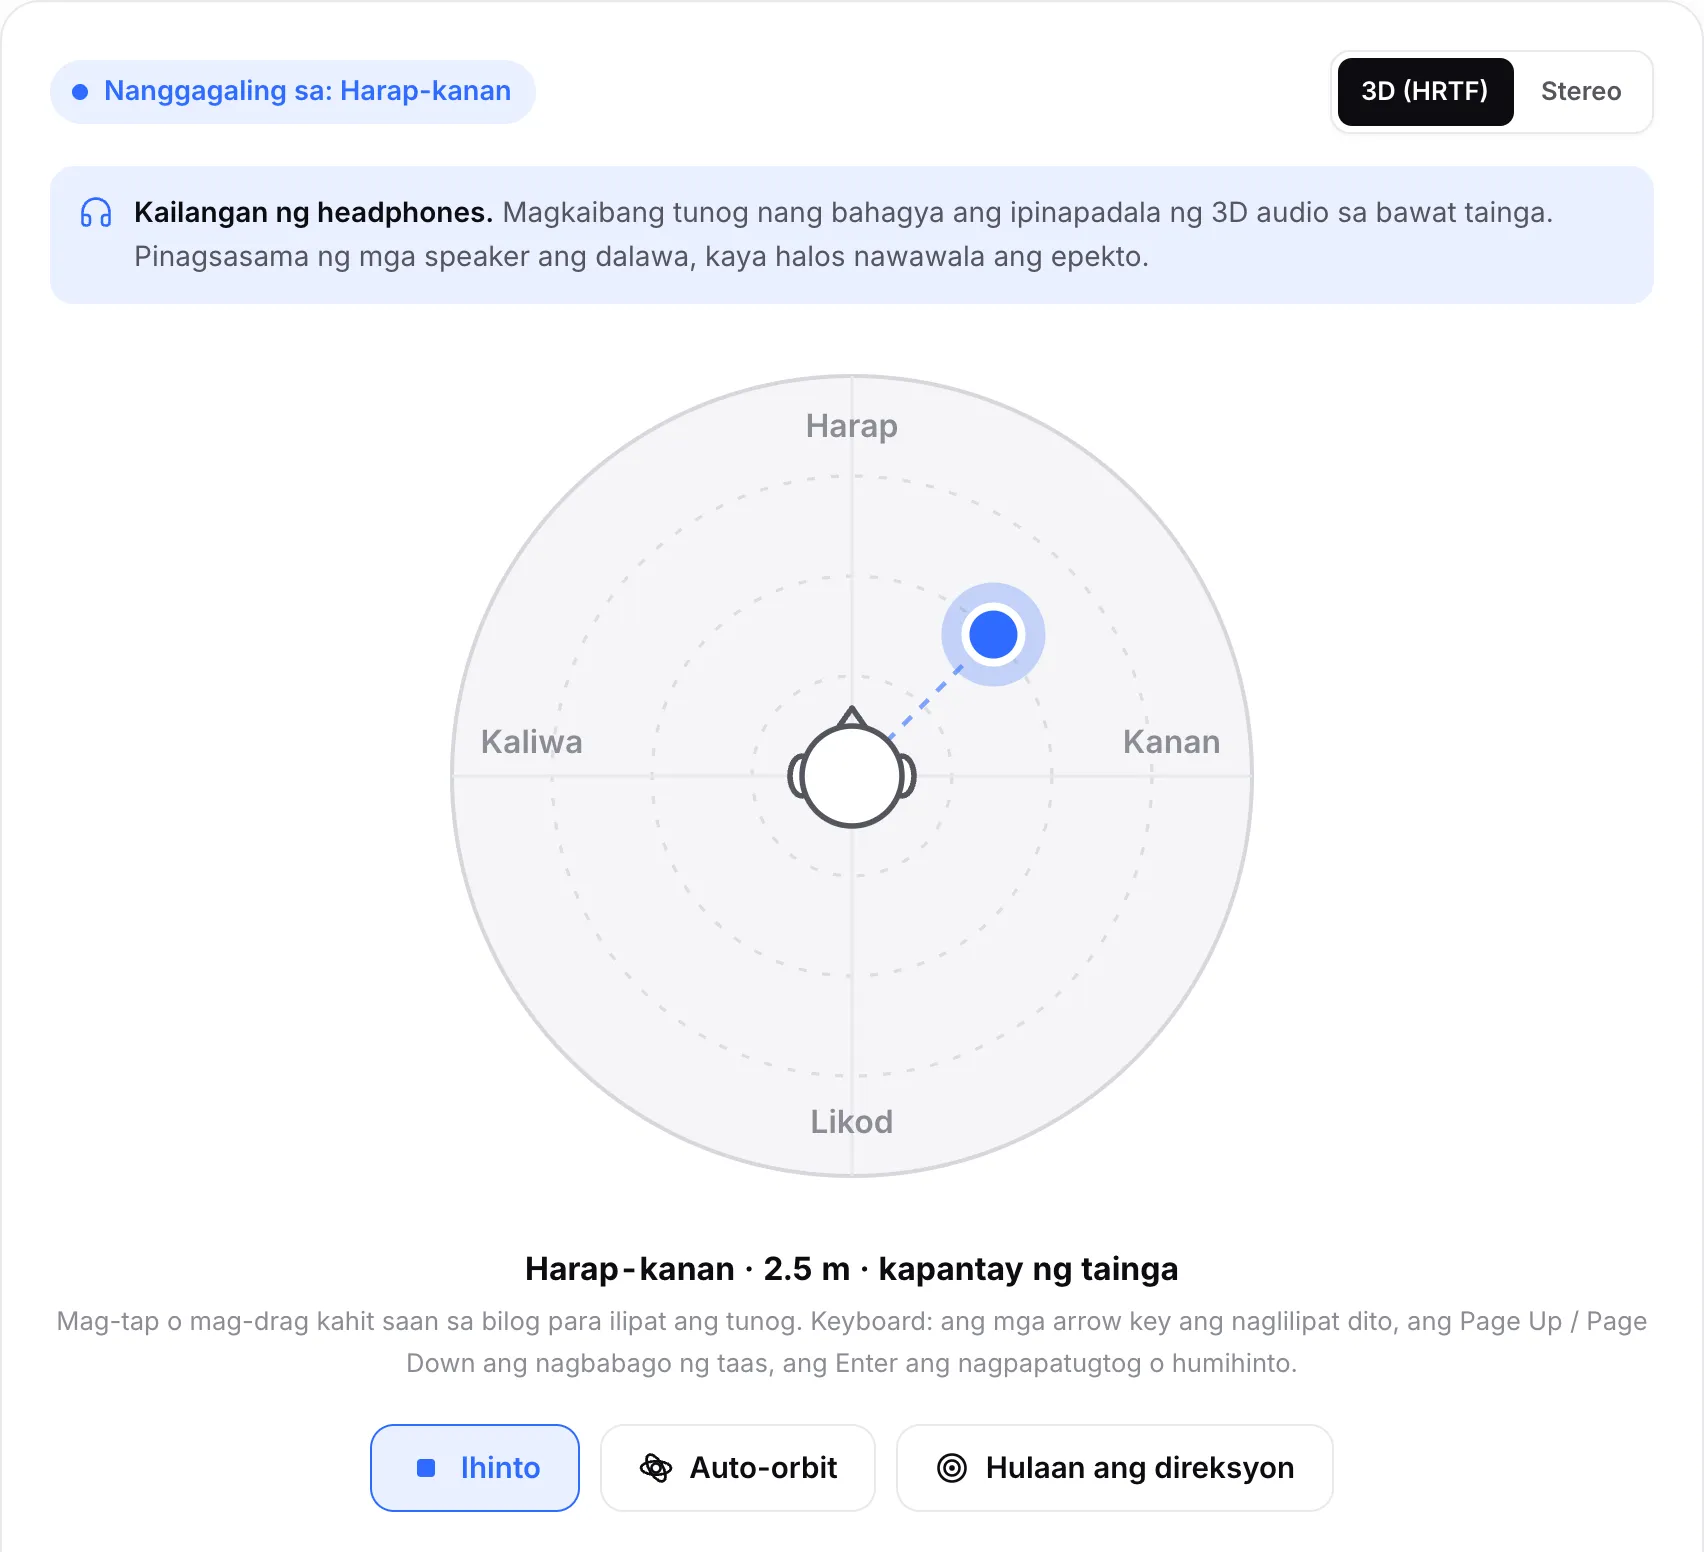
Task: Switch to Stereo audio mode
Action: [1580, 92]
